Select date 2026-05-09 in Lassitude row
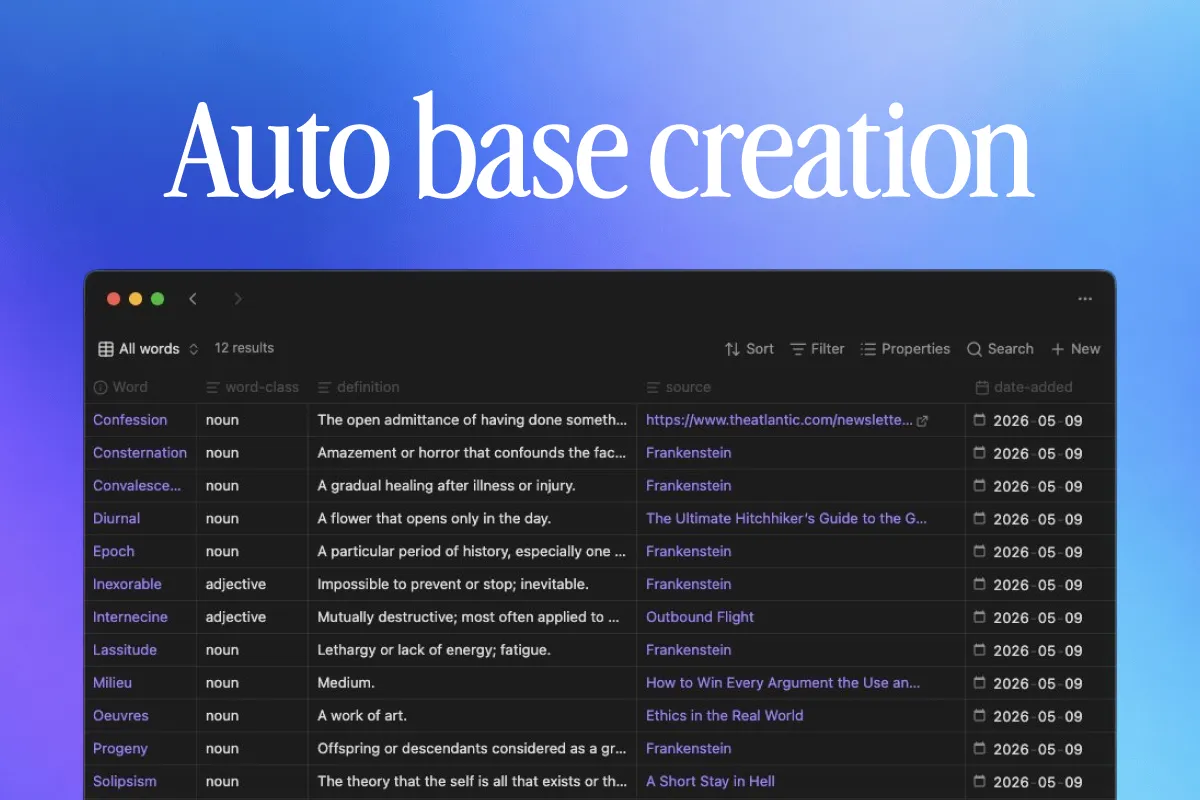1200x800 pixels. click(x=1038, y=651)
